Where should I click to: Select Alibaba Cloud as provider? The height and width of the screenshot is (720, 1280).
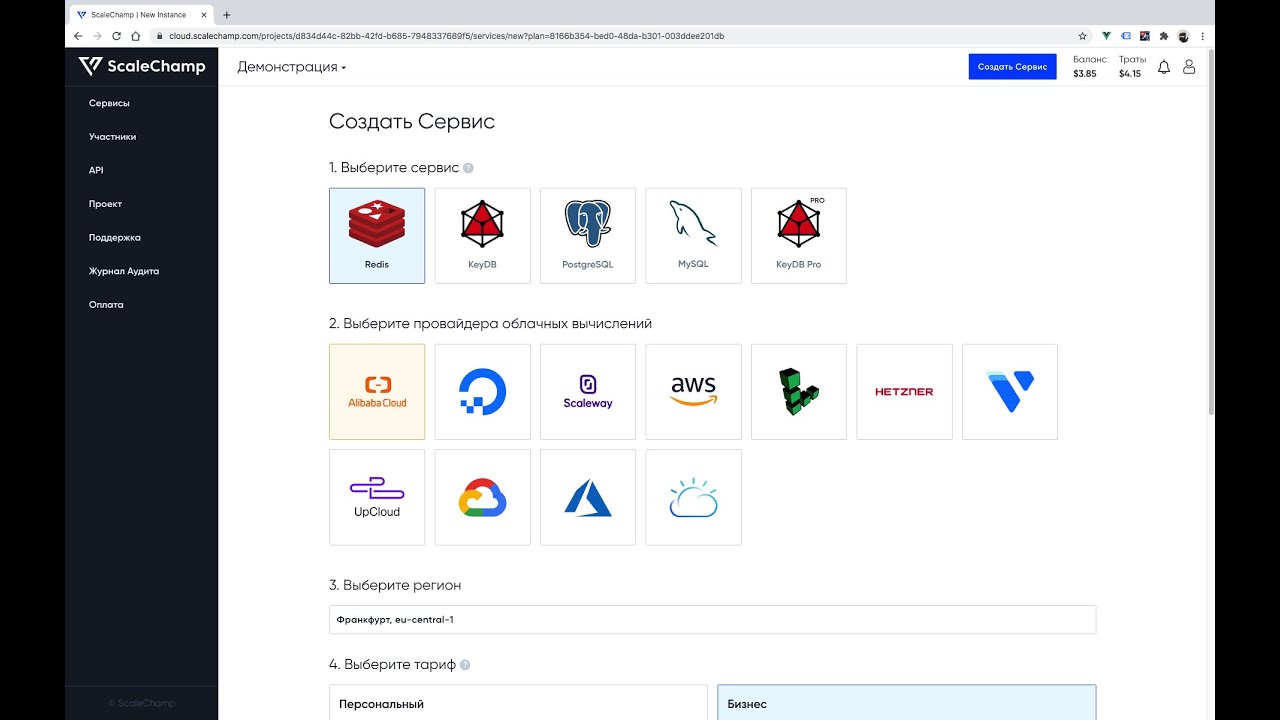[377, 392]
